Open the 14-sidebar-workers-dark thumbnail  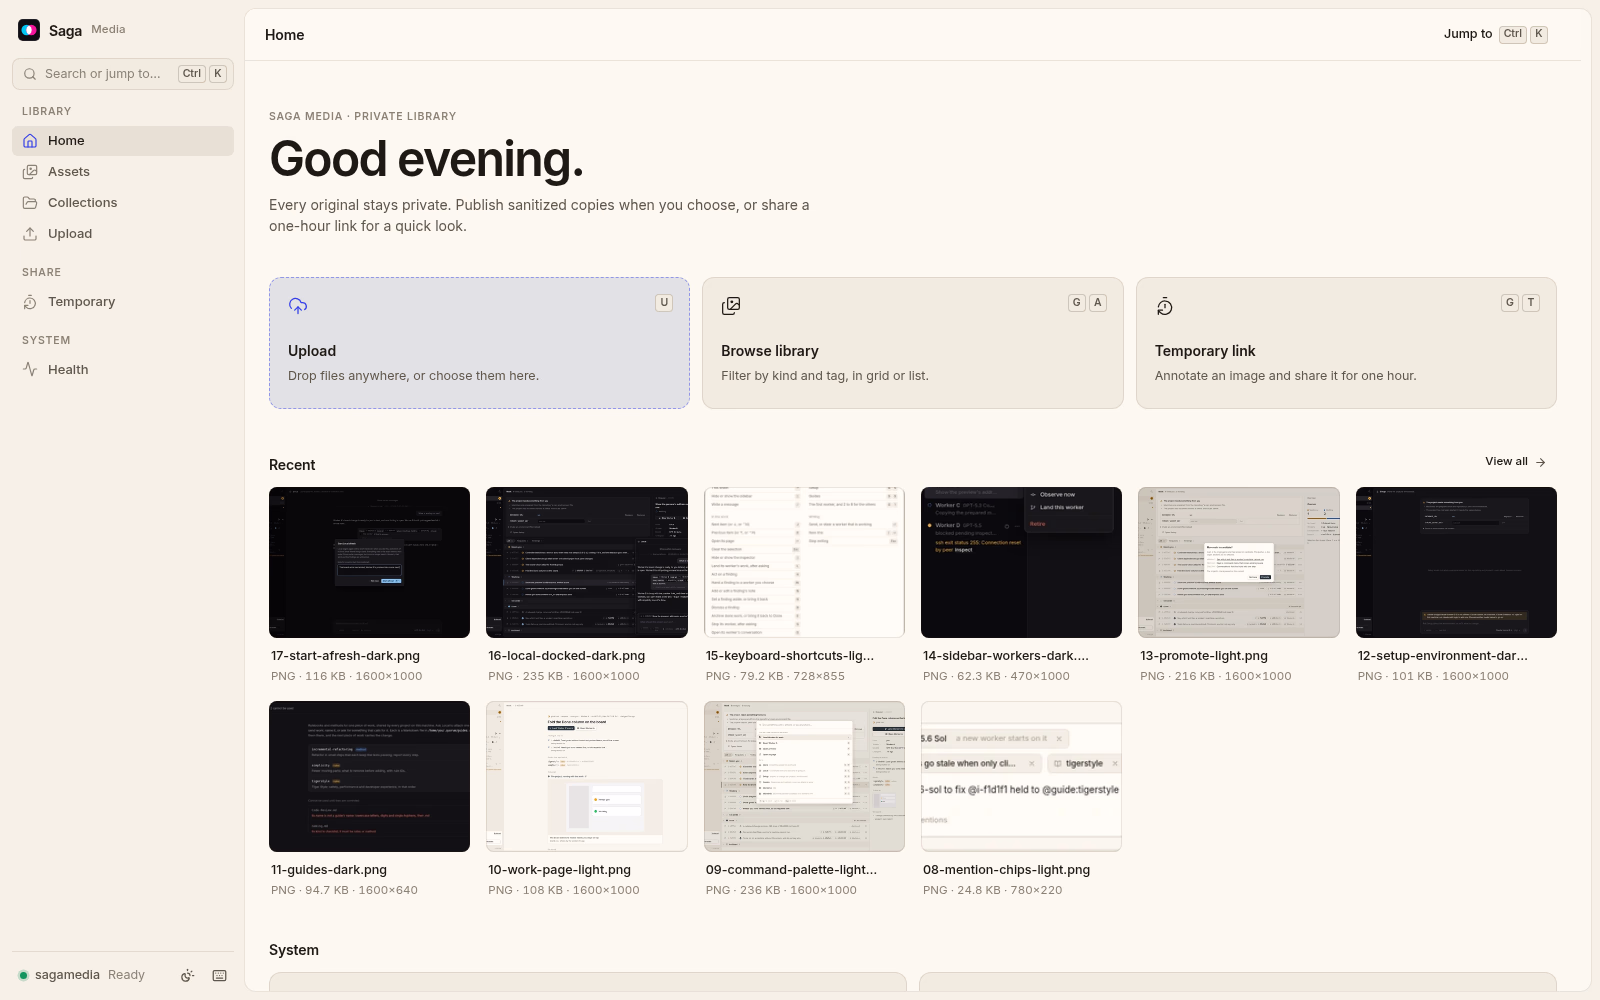pos(1021,562)
